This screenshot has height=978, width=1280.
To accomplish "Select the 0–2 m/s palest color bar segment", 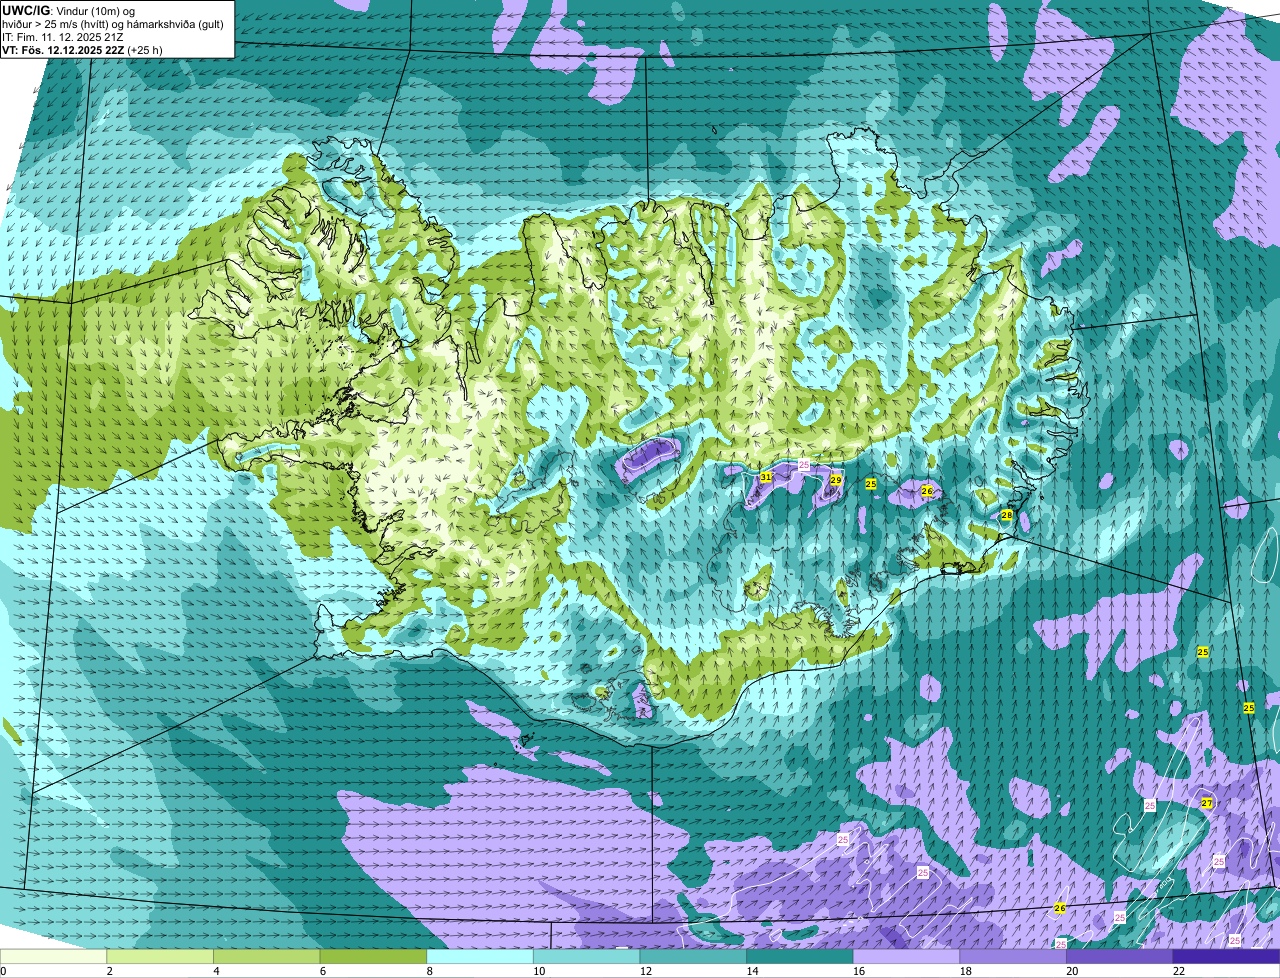I will pyautogui.click(x=54, y=956).
